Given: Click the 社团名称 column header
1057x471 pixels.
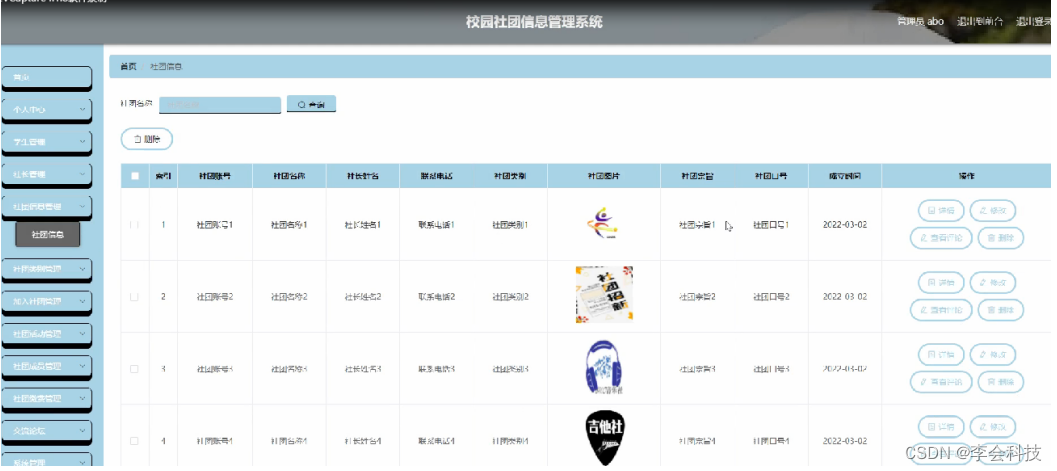Looking at the screenshot, I should click(289, 176).
